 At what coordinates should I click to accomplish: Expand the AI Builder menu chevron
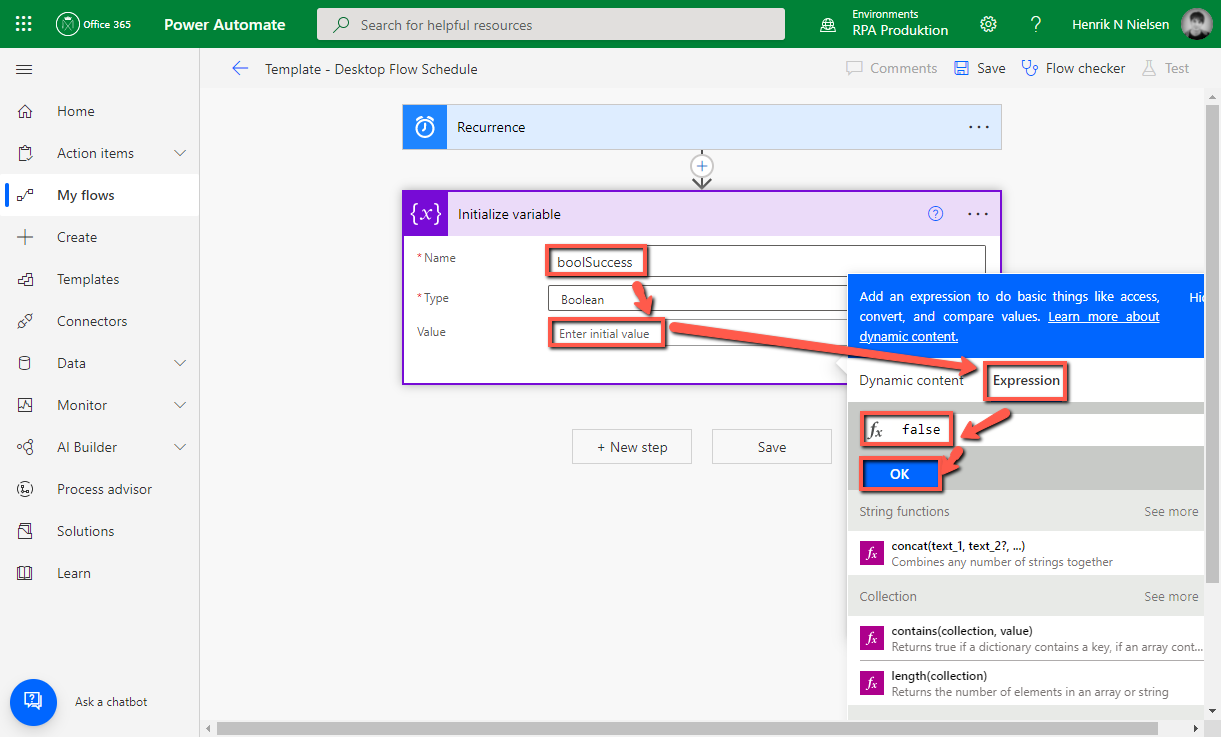coord(180,447)
